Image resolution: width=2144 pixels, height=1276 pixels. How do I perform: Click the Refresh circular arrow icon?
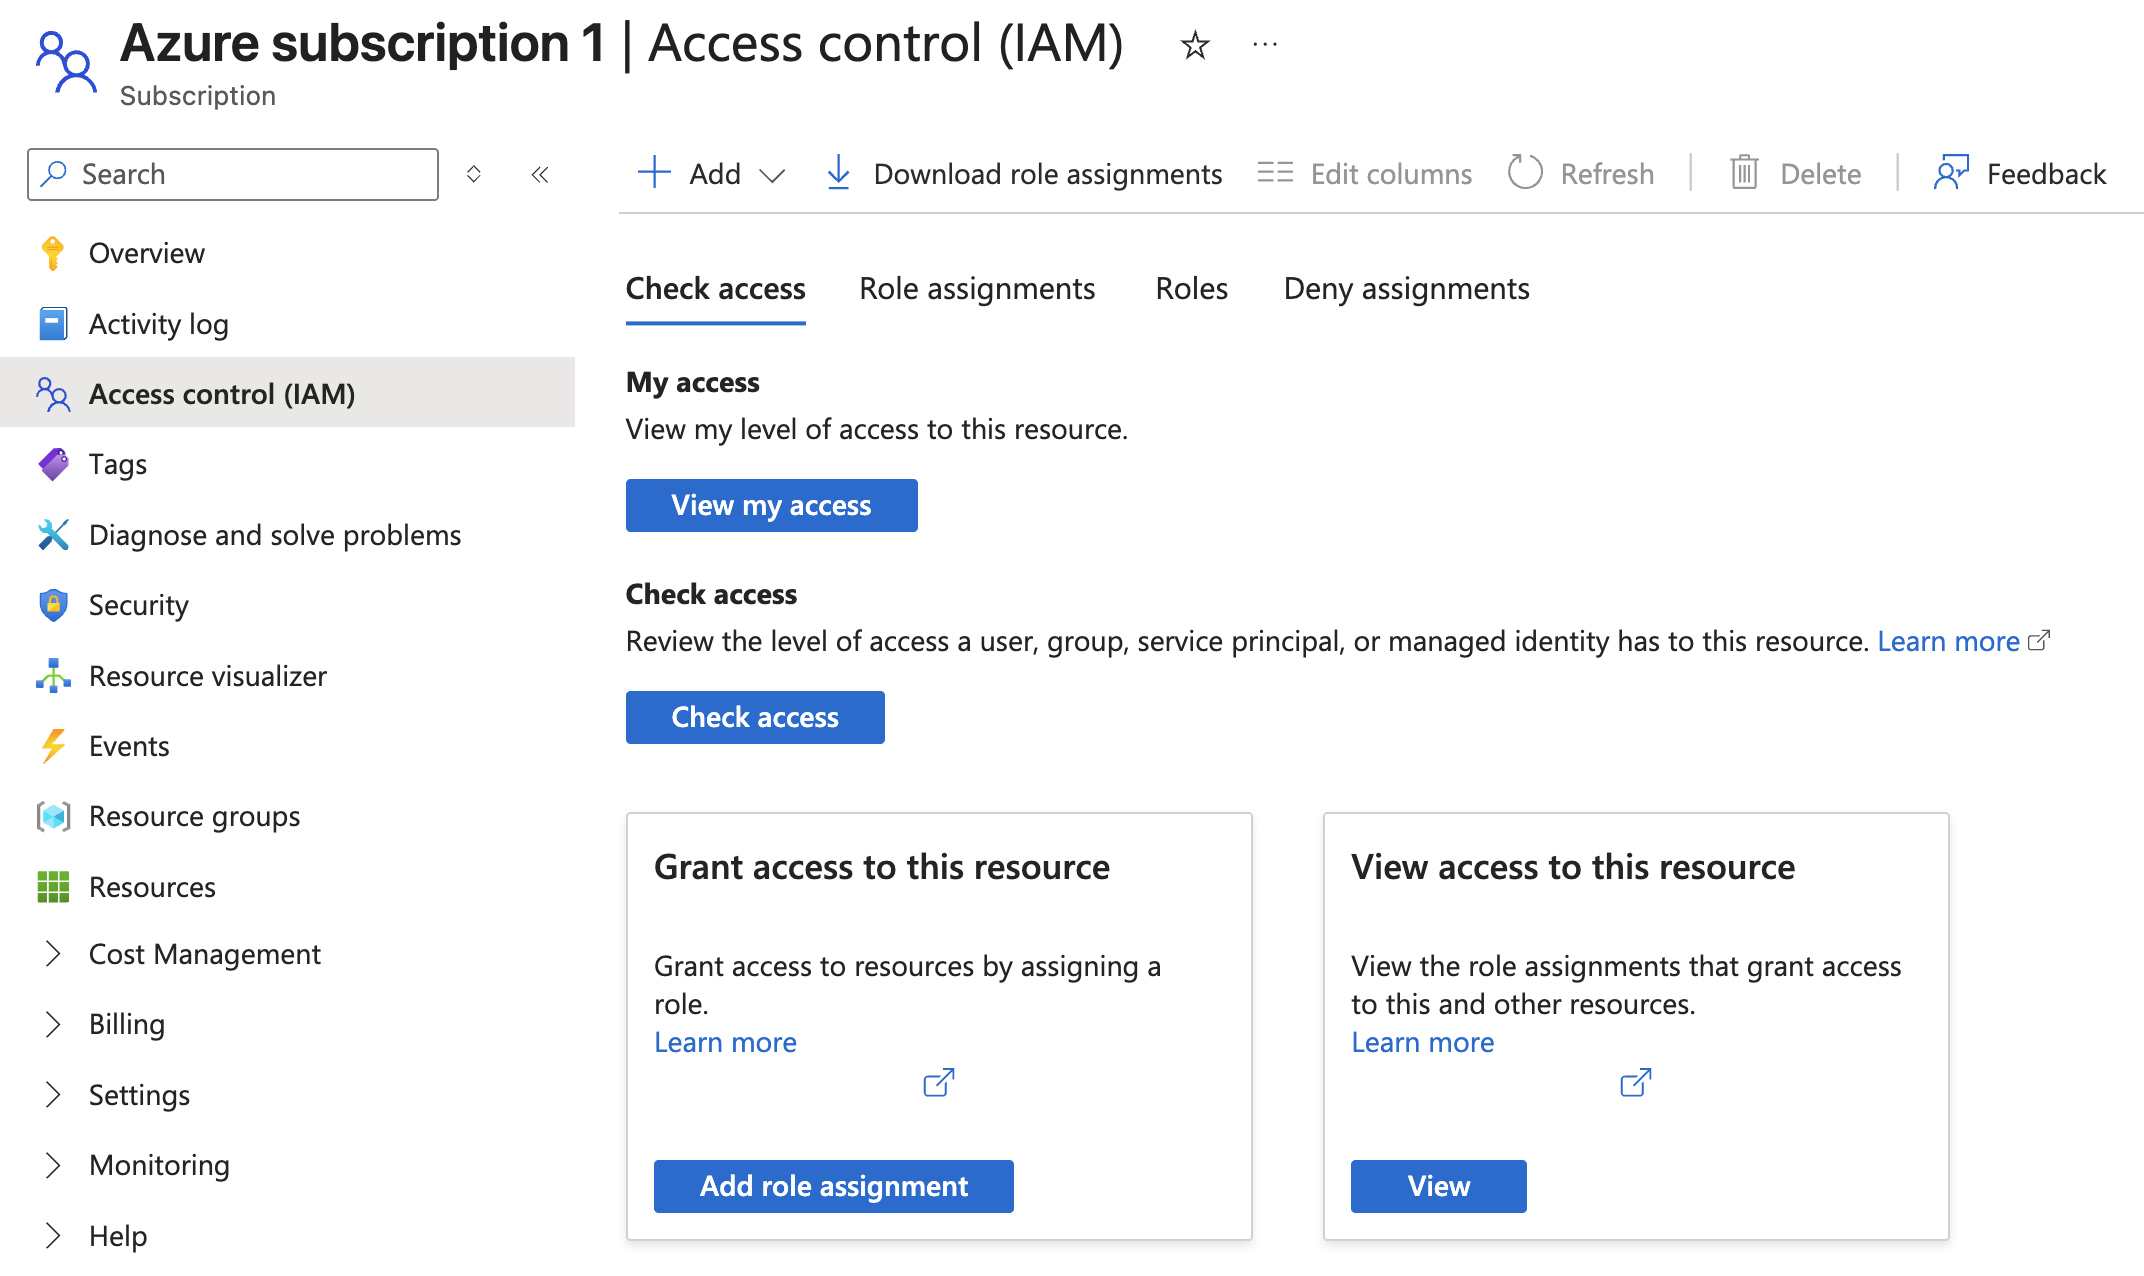pos(1525,173)
